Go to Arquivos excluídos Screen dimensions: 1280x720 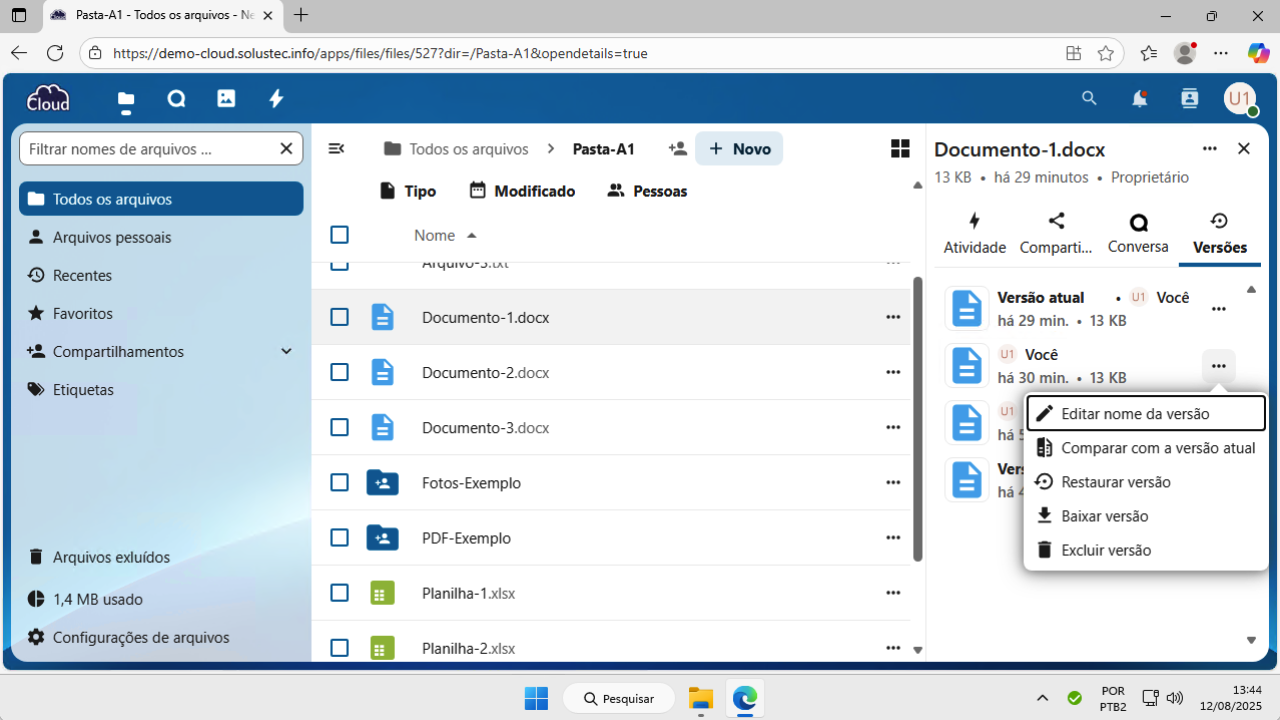111,557
